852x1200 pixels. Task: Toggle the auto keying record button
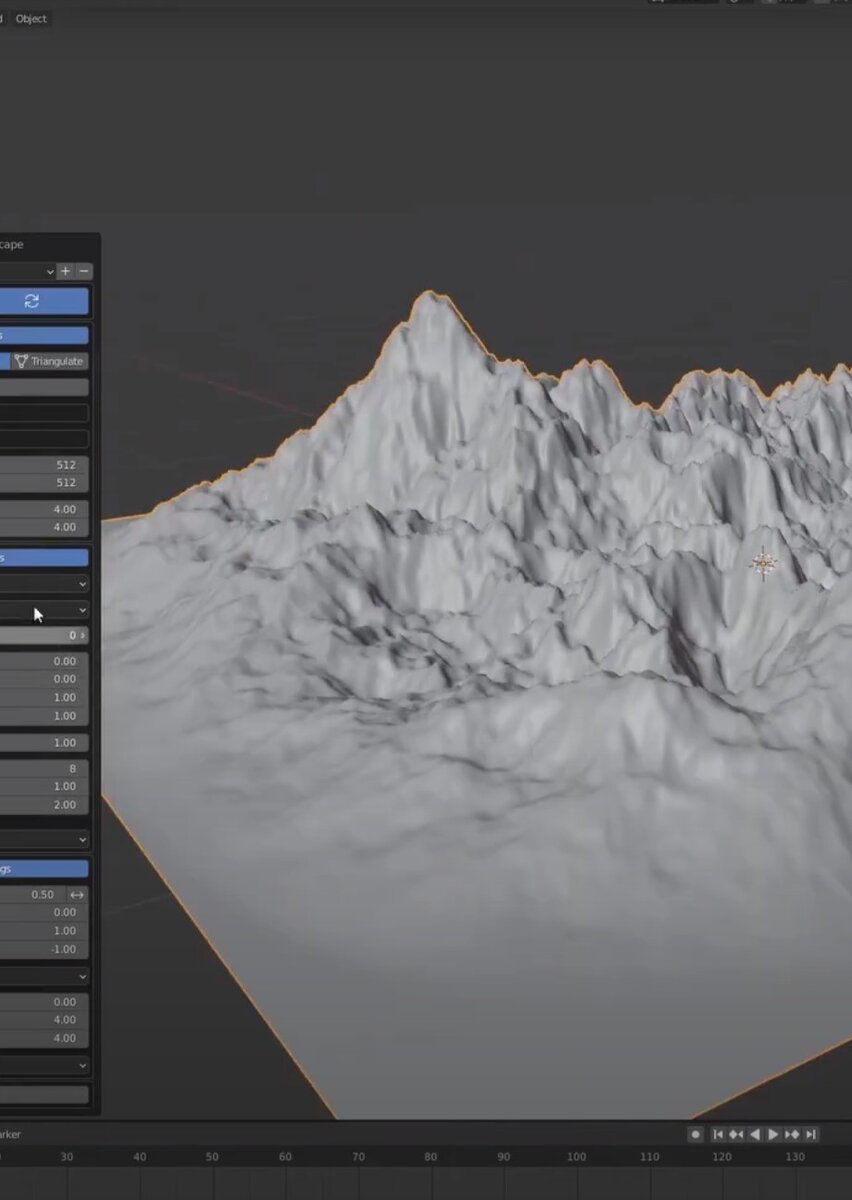pos(696,1134)
